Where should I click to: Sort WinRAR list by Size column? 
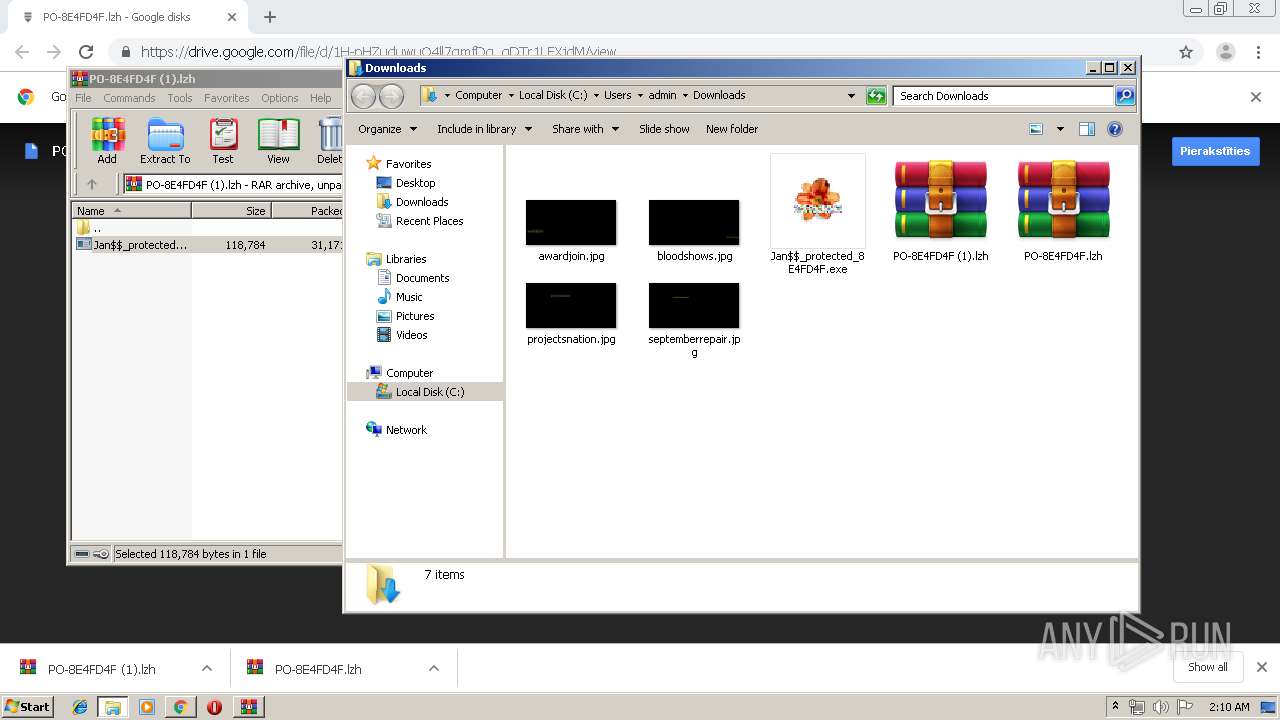point(231,211)
